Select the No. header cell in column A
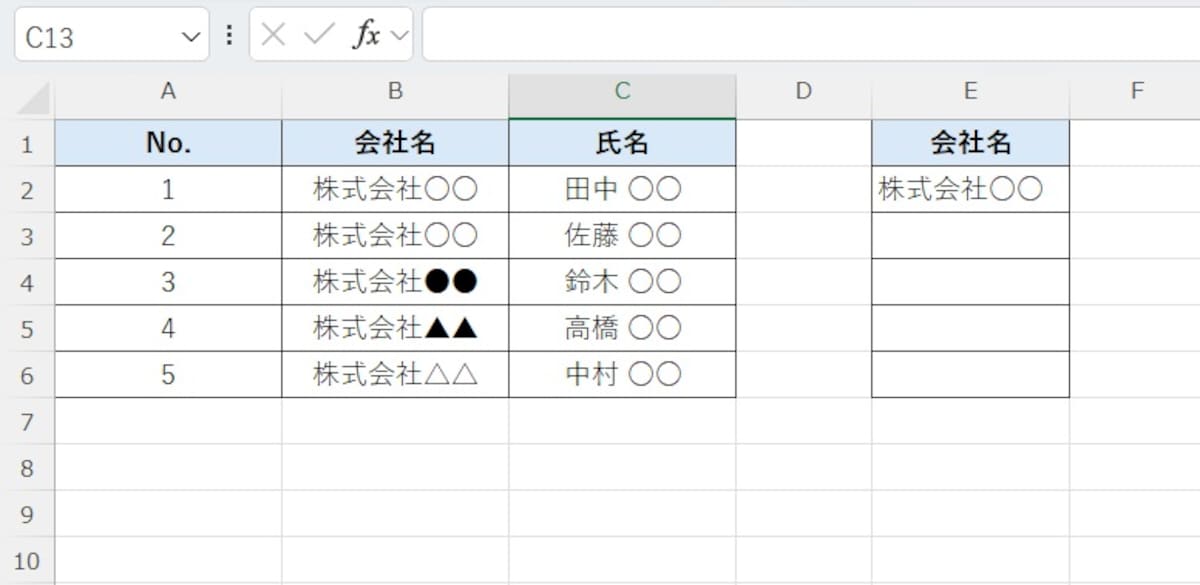1200x585 pixels. 168,142
